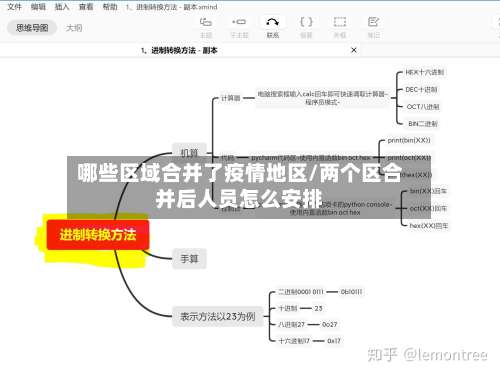Select the hex(XX)回车 node
This screenshot has height=375, width=500.
[429, 226]
